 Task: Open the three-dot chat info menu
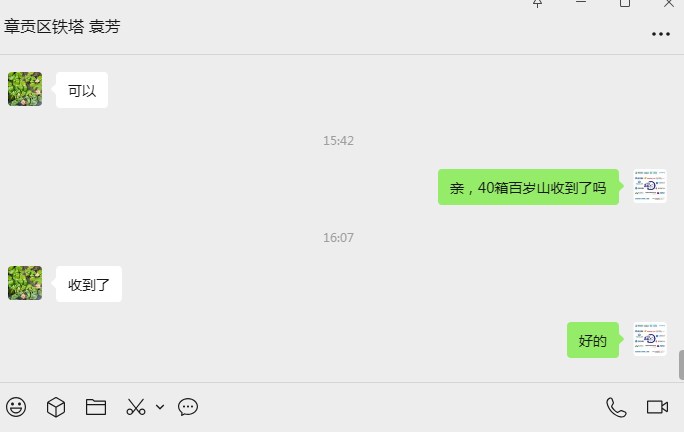(x=660, y=34)
